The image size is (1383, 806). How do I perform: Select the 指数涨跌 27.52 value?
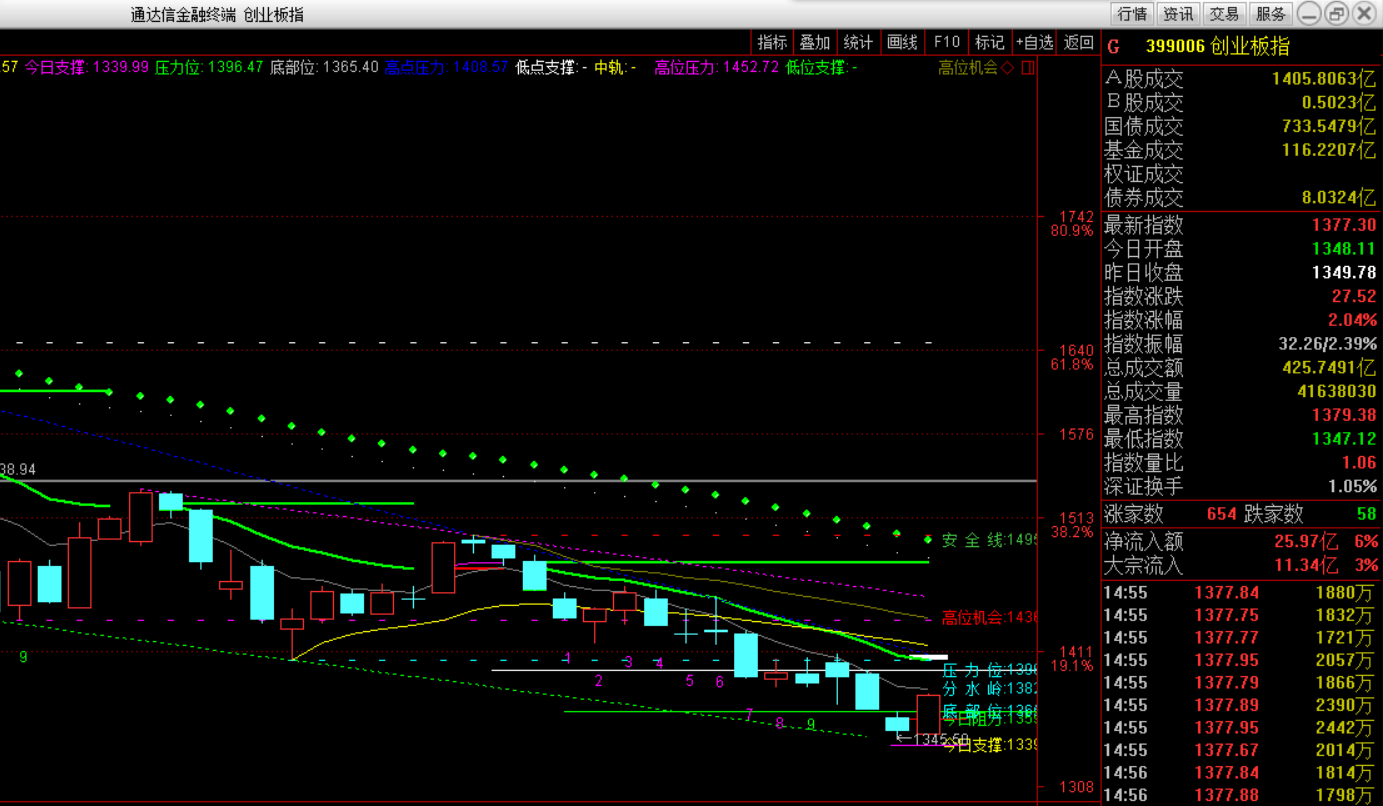[x=1354, y=297]
